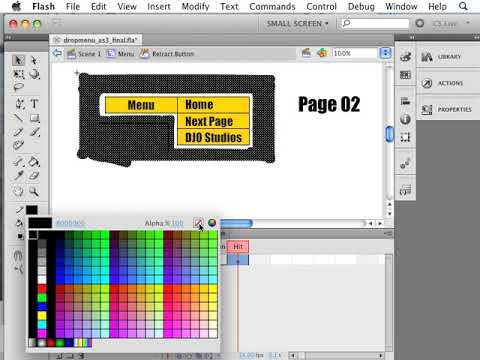Click the Spotlight search icon
The width and height of the screenshot is (480, 360).
[x=463, y=6]
